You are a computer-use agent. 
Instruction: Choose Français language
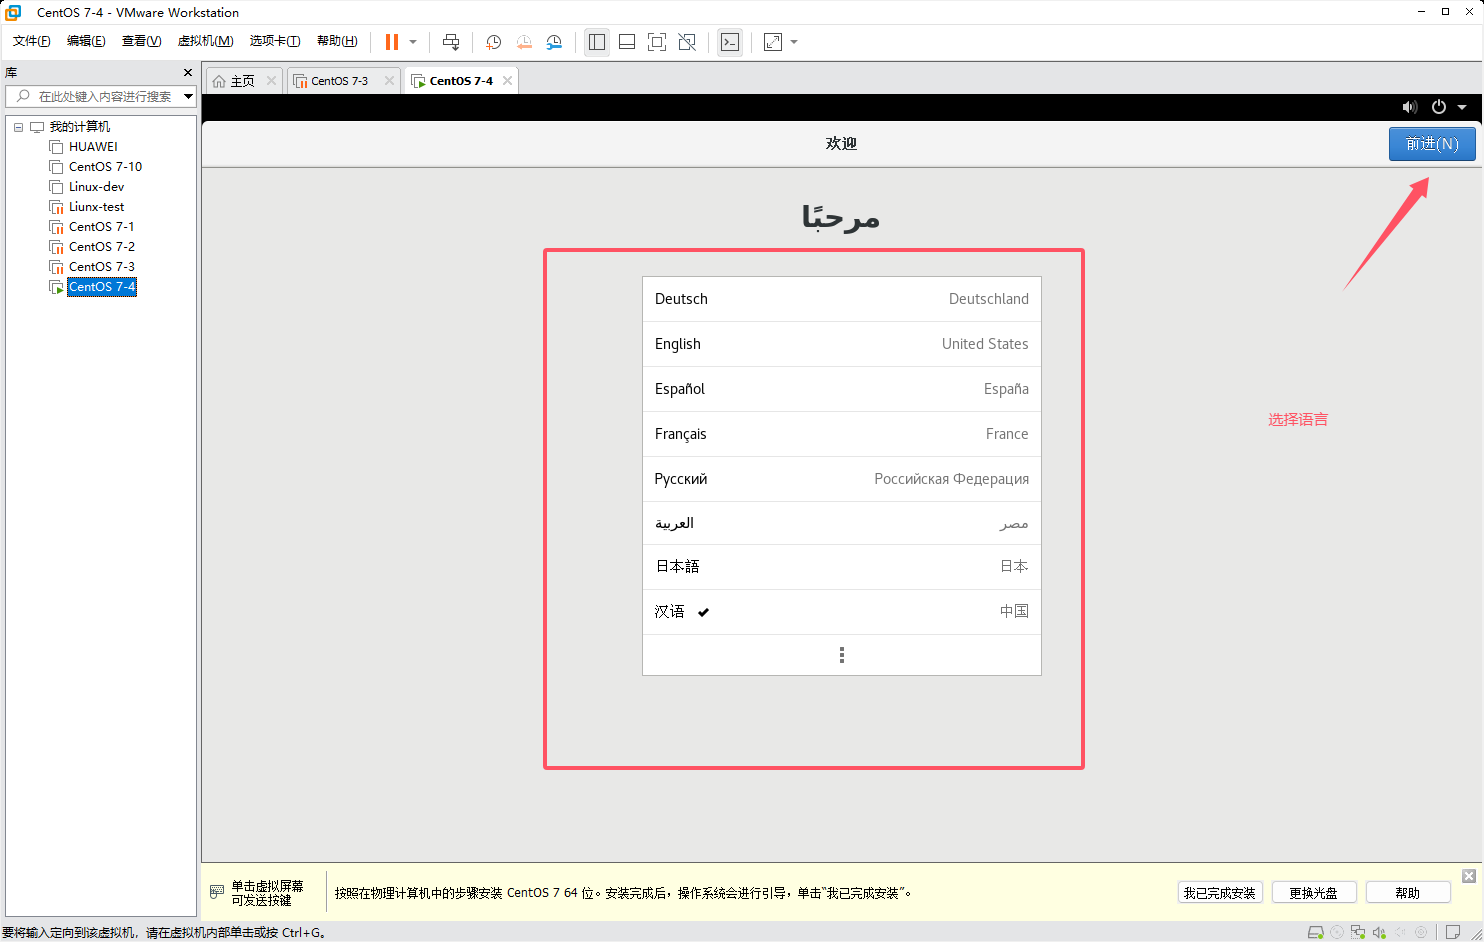842,434
